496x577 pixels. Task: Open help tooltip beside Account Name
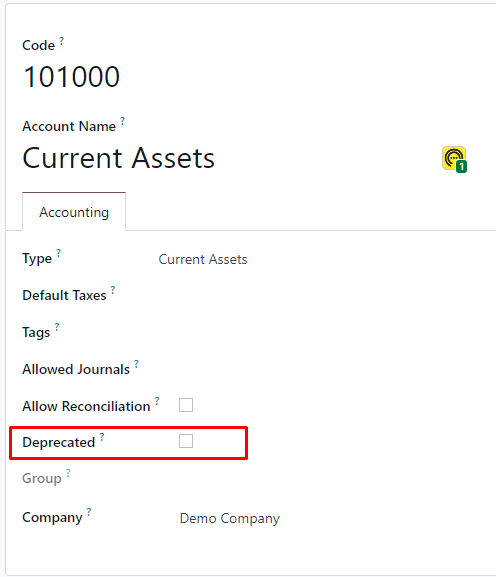click(x=123, y=121)
